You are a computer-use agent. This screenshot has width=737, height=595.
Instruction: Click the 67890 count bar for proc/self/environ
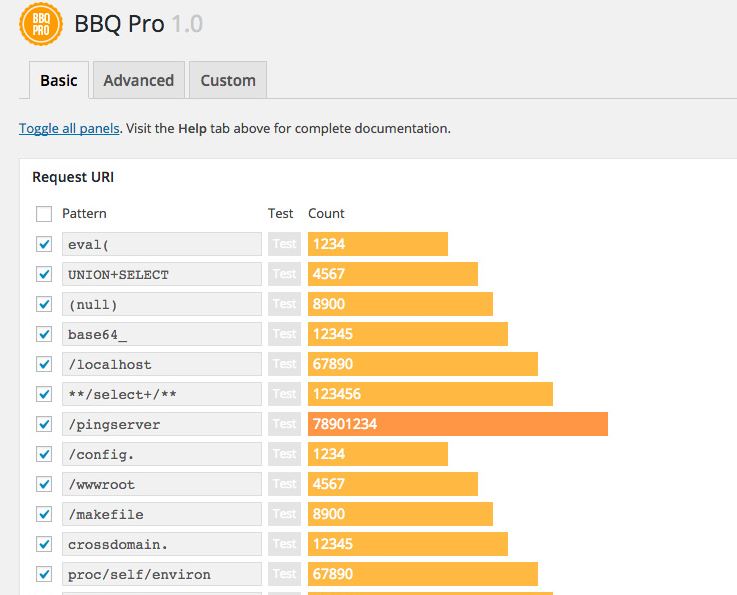[x=423, y=574]
